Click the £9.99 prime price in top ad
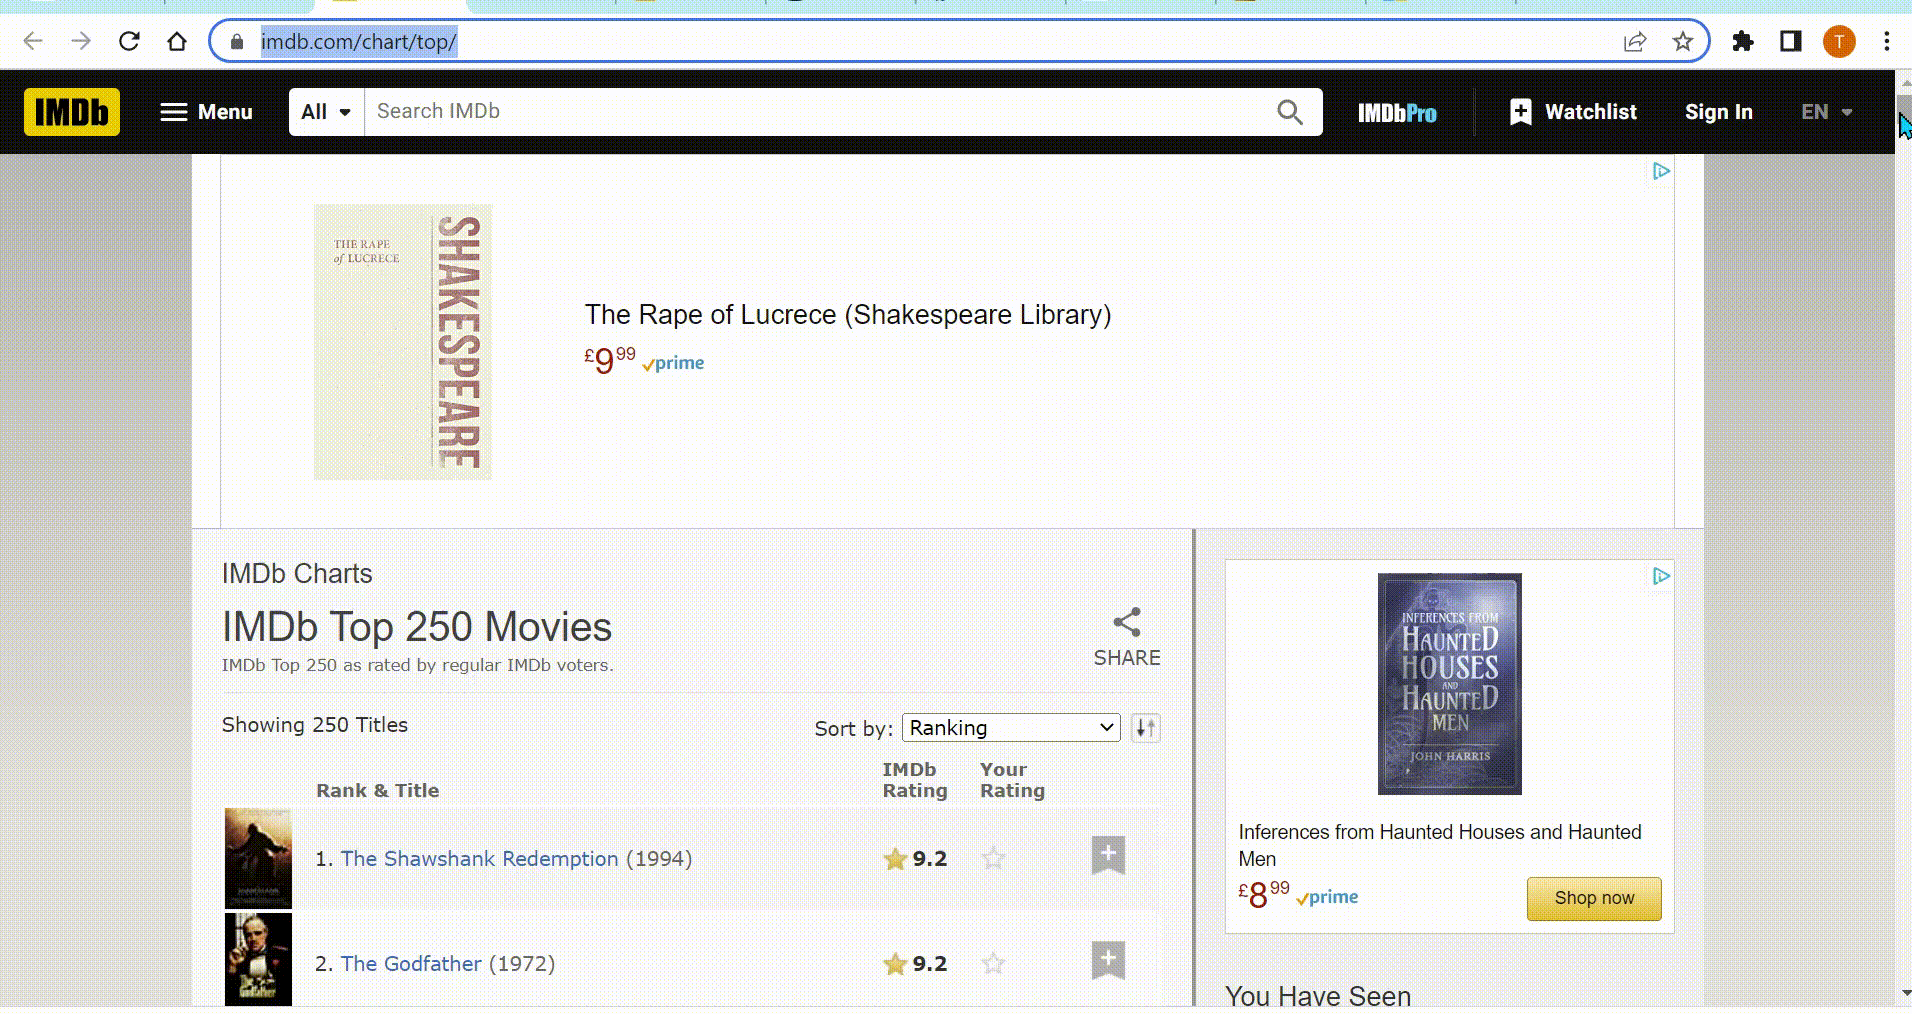This screenshot has height=1014, width=1912. (x=644, y=360)
